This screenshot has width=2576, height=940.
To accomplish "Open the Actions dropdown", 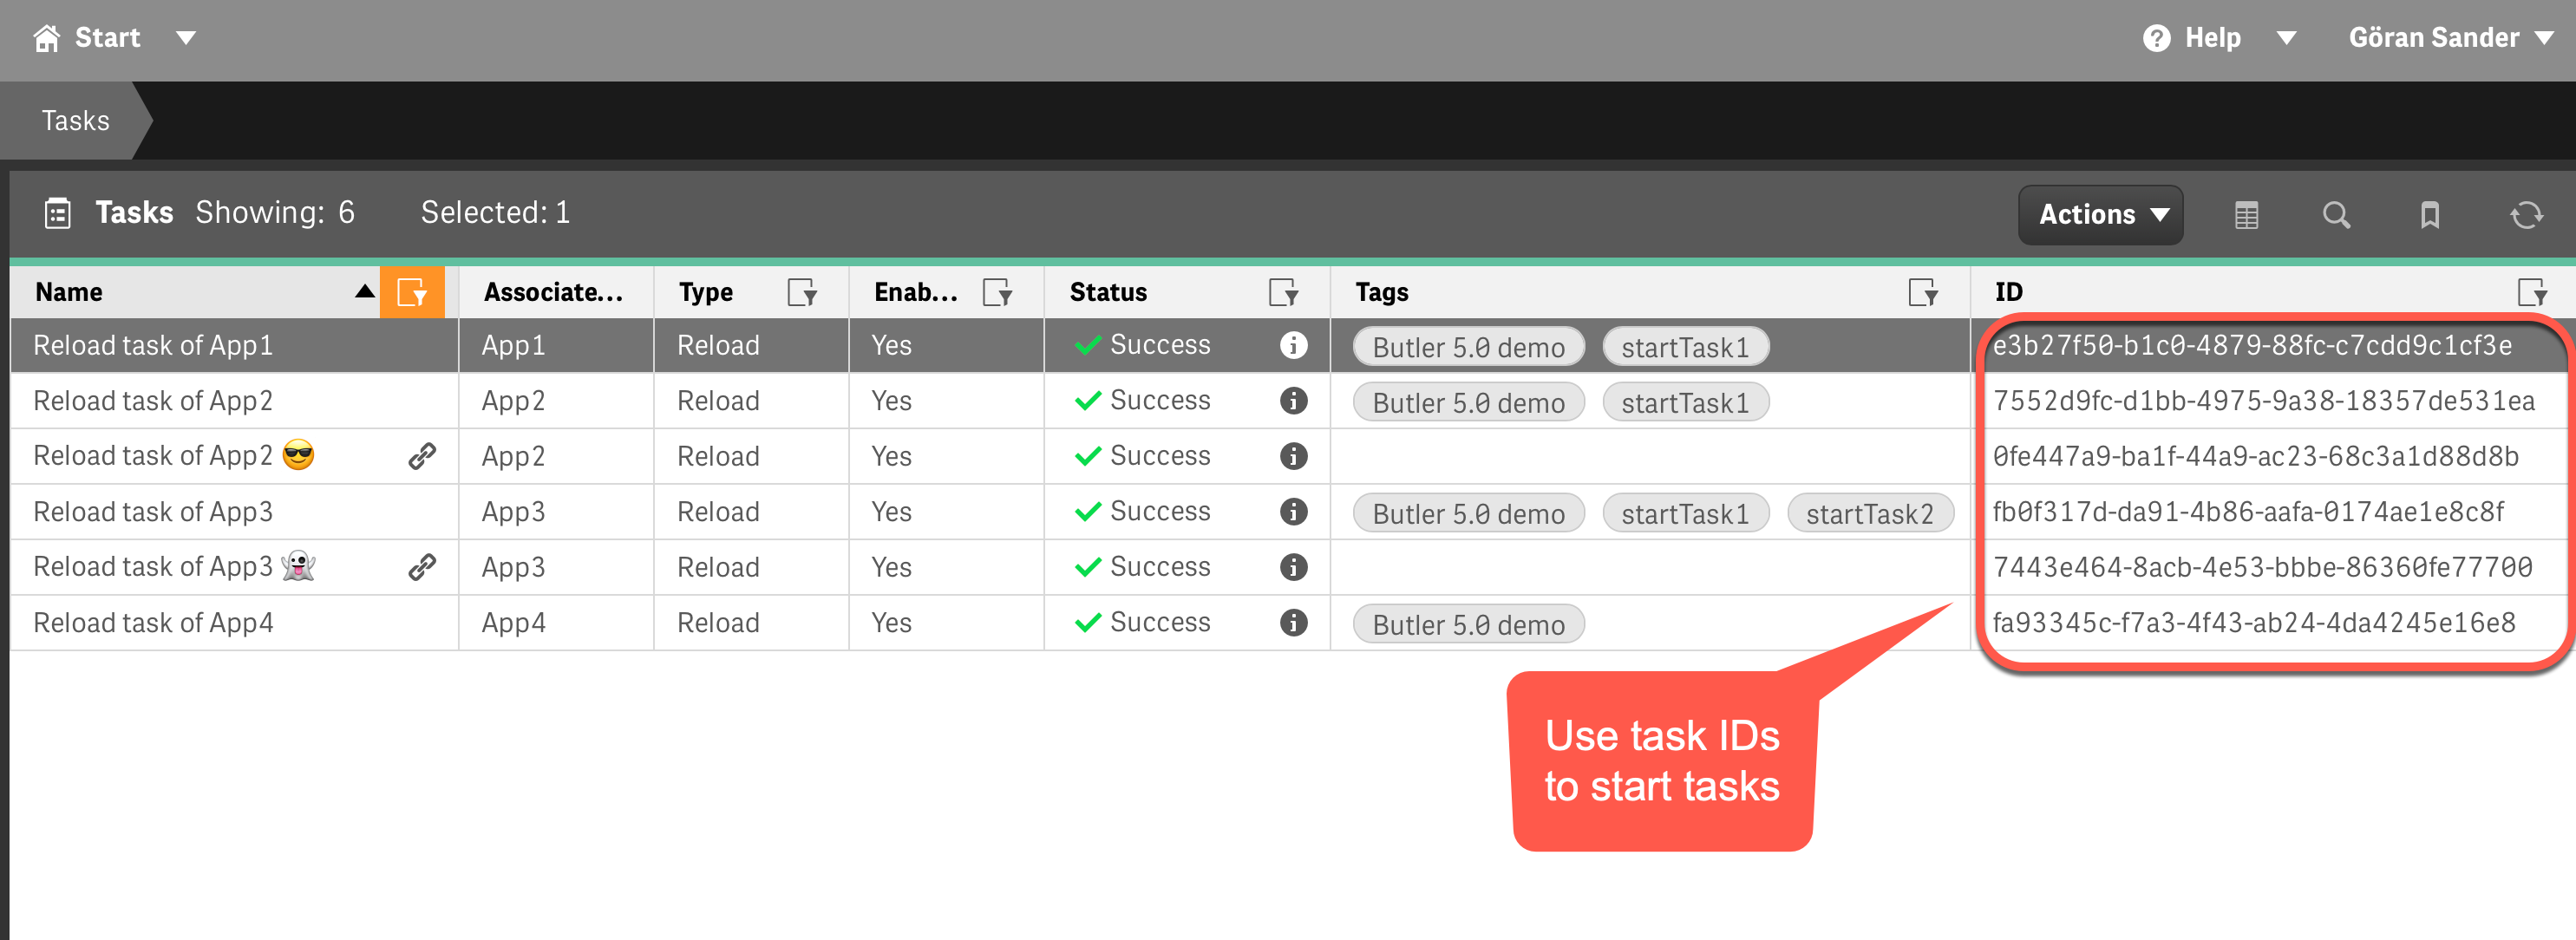I will click(2100, 215).
